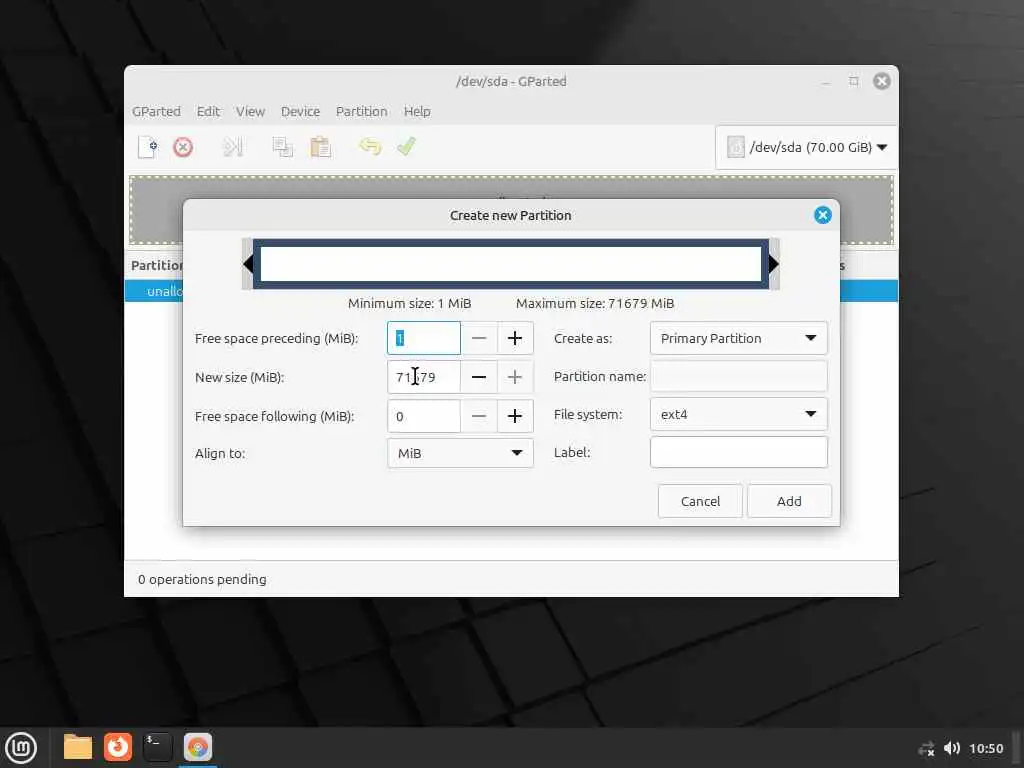
Task: Click the Partition name text field
Action: 739,376
